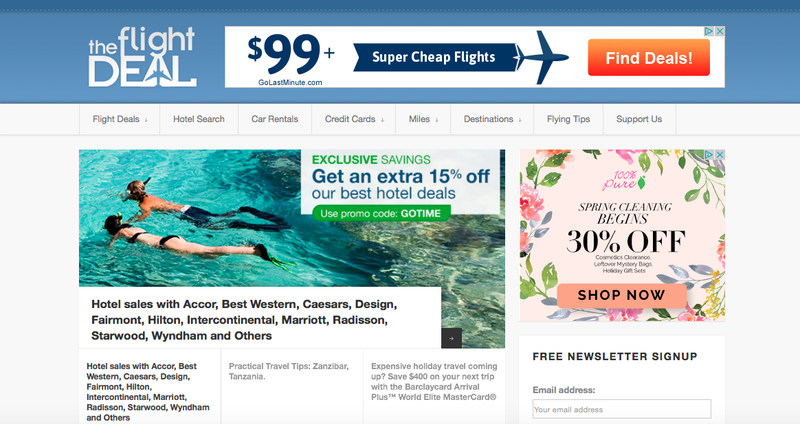
Task: Close the 100% Pure sidebar ad
Action: coord(719,154)
